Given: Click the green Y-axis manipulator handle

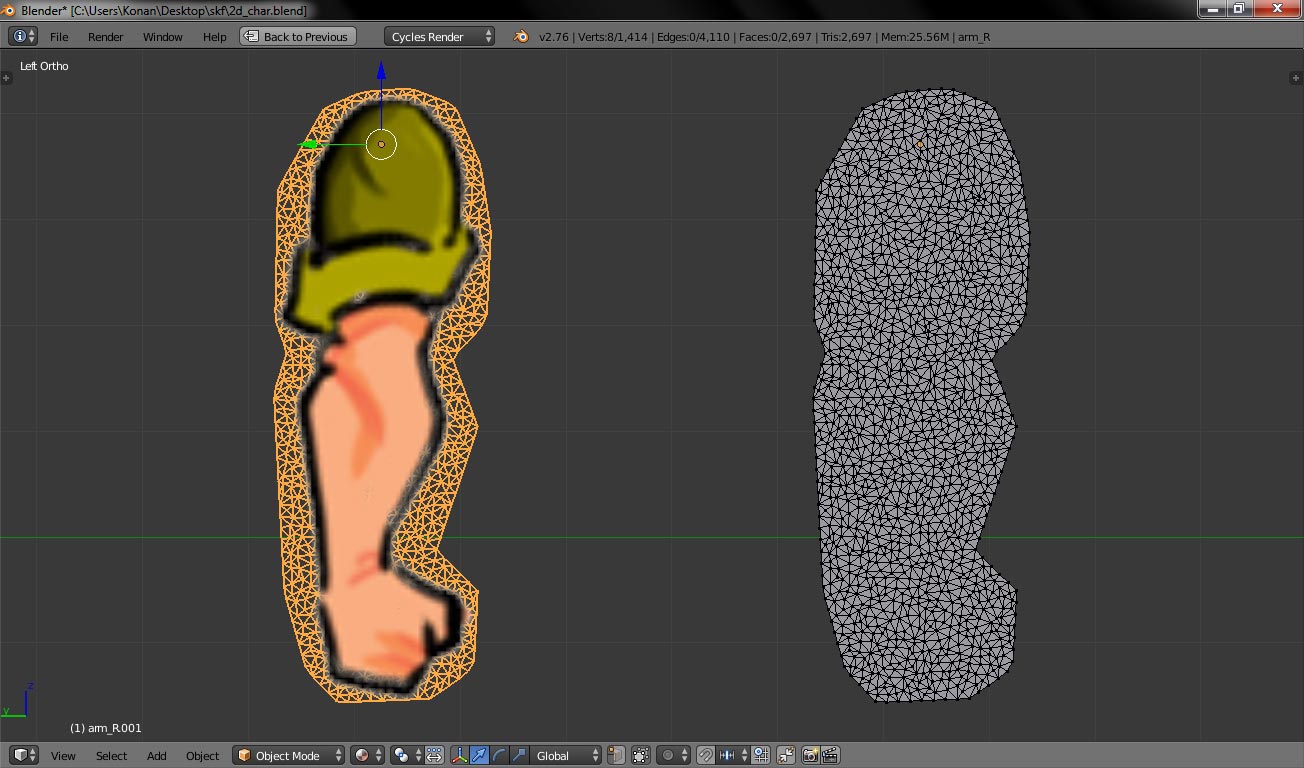Looking at the screenshot, I should click(309, 145).
